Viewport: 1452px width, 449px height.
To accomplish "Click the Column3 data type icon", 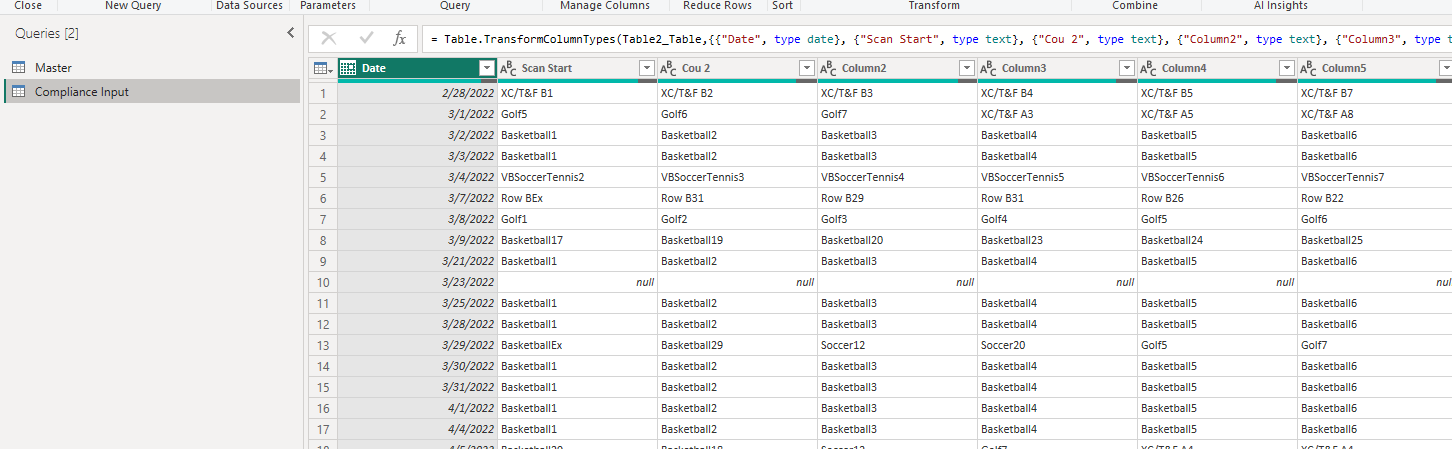I will (x=988, y=68).
